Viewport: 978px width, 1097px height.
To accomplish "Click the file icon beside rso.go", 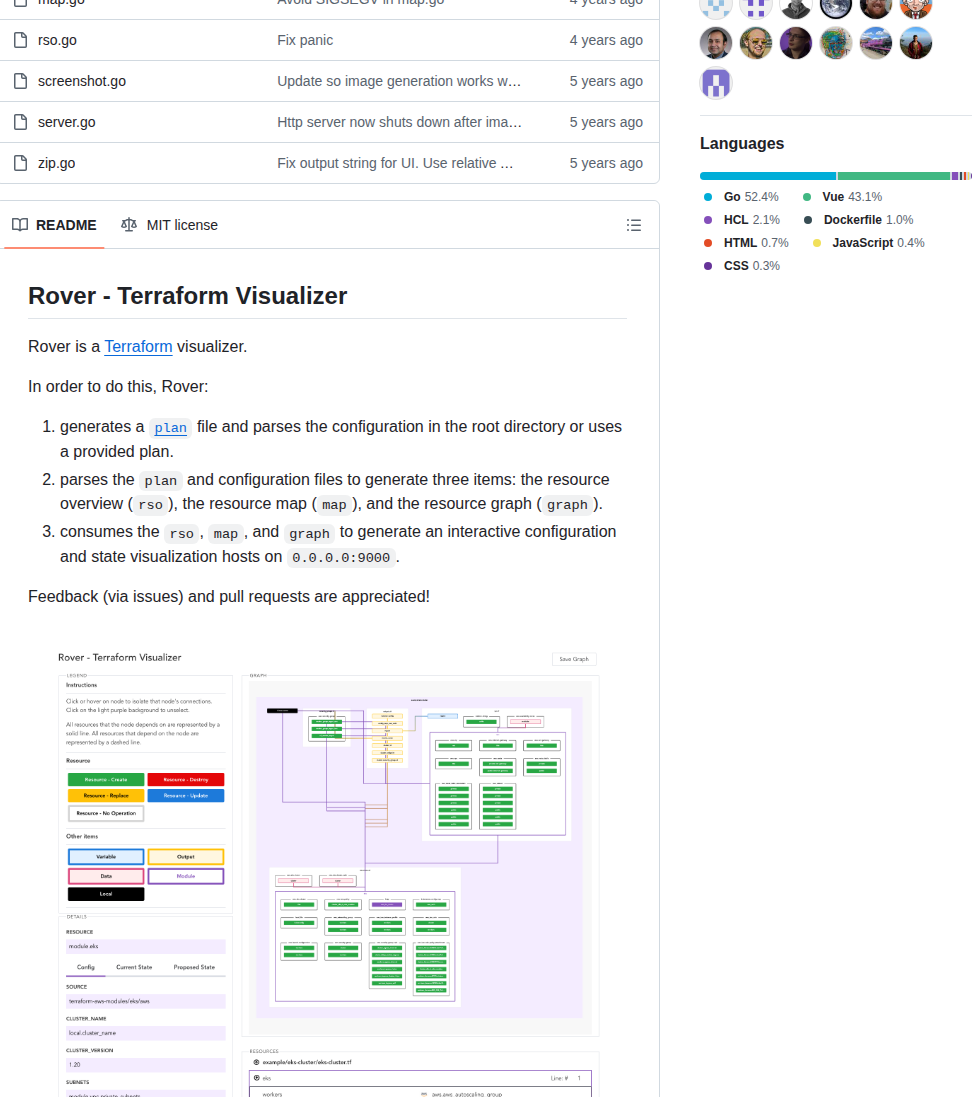I will 21,40.
